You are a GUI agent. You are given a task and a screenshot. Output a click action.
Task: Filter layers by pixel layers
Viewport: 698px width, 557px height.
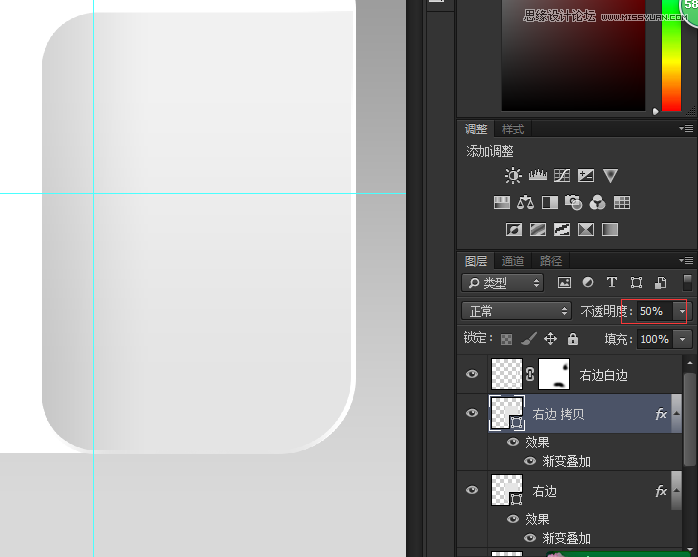click(x=564, y=283)
